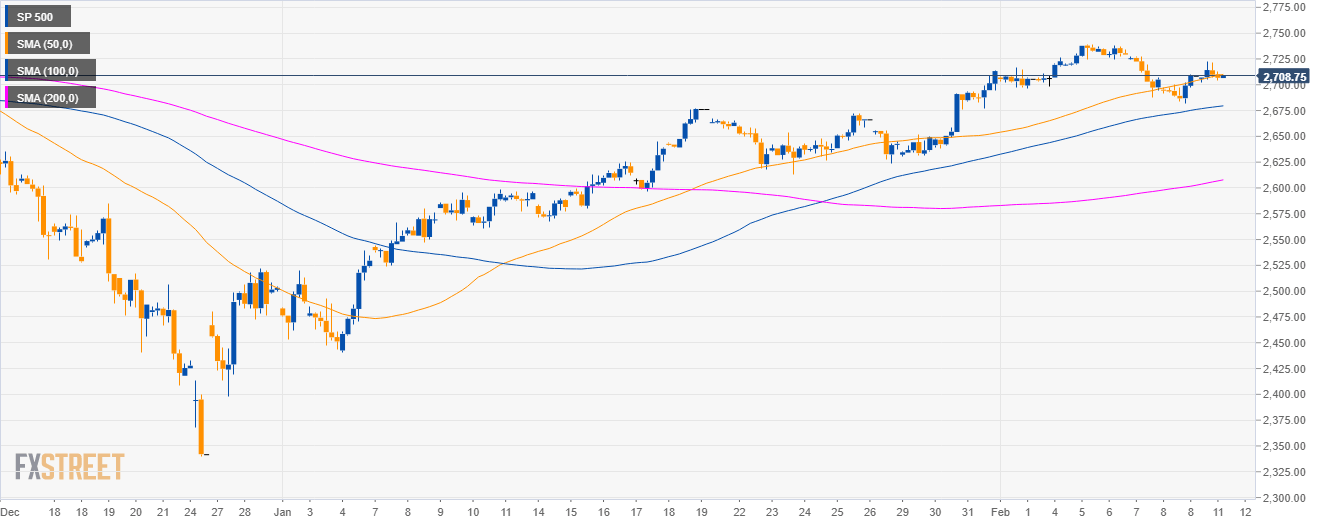Click the 2,500.00 price axis label
1326x525 pixels.
pyautogui.click(x=1287, y=291)
